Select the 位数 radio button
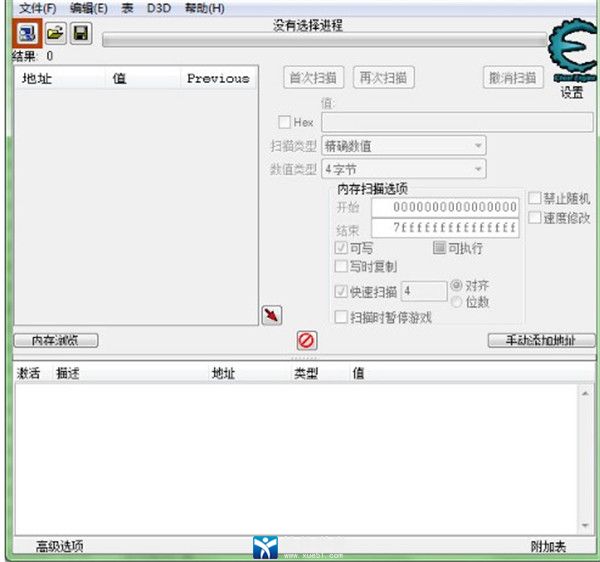Viewport: 600px width, 562px height. pos(457,301)
